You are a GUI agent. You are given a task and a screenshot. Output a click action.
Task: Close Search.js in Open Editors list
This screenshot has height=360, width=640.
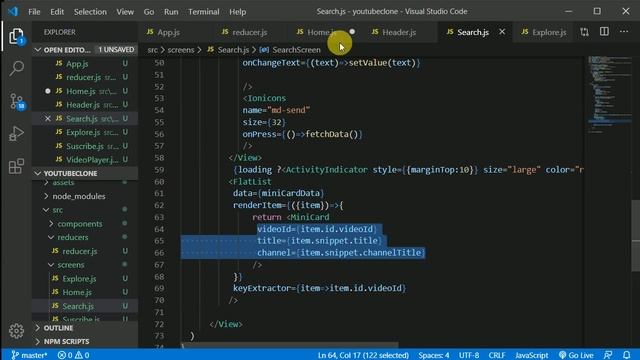48,118
